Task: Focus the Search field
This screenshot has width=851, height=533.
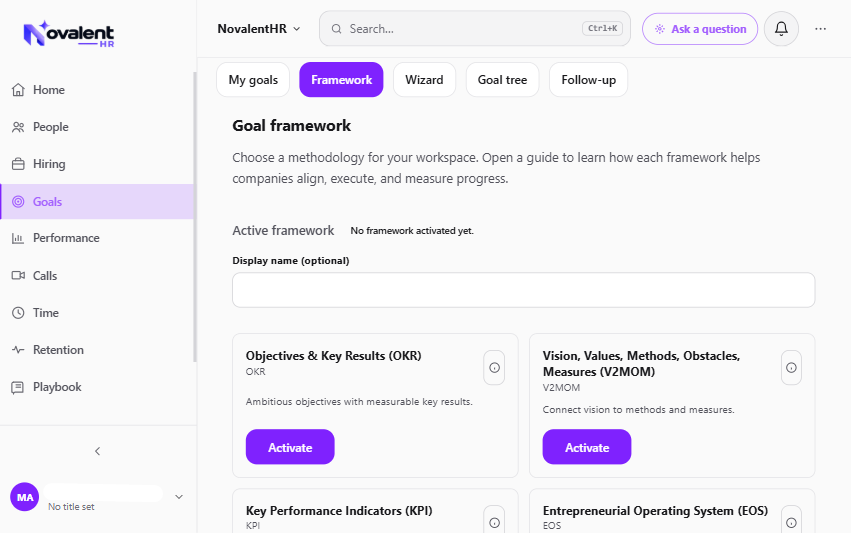Action: 475,29
